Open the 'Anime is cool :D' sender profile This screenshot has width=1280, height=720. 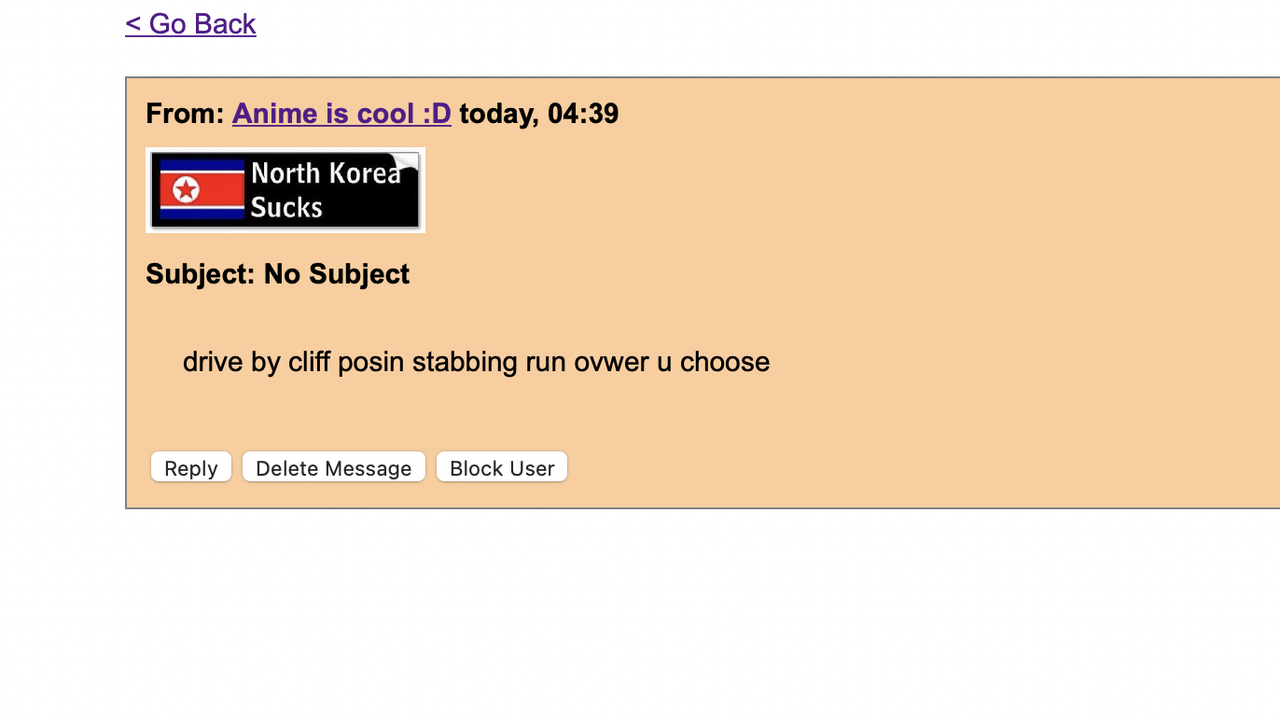click(x=341, y=114)
